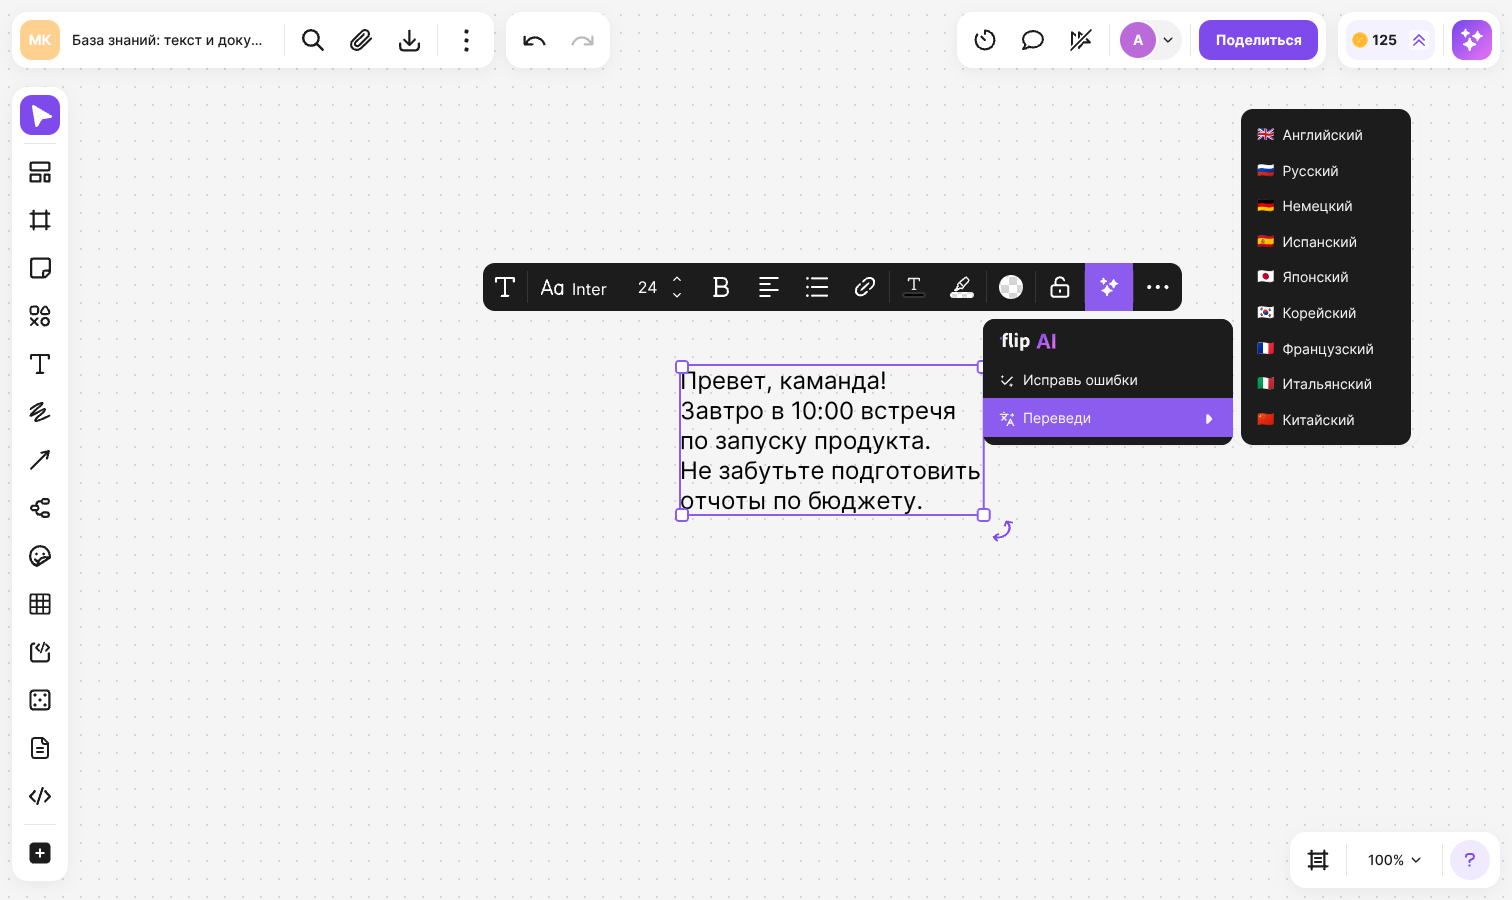The image size is (1512, 900).
Task: Open text alignment options
Action: [x=769, y=288]
